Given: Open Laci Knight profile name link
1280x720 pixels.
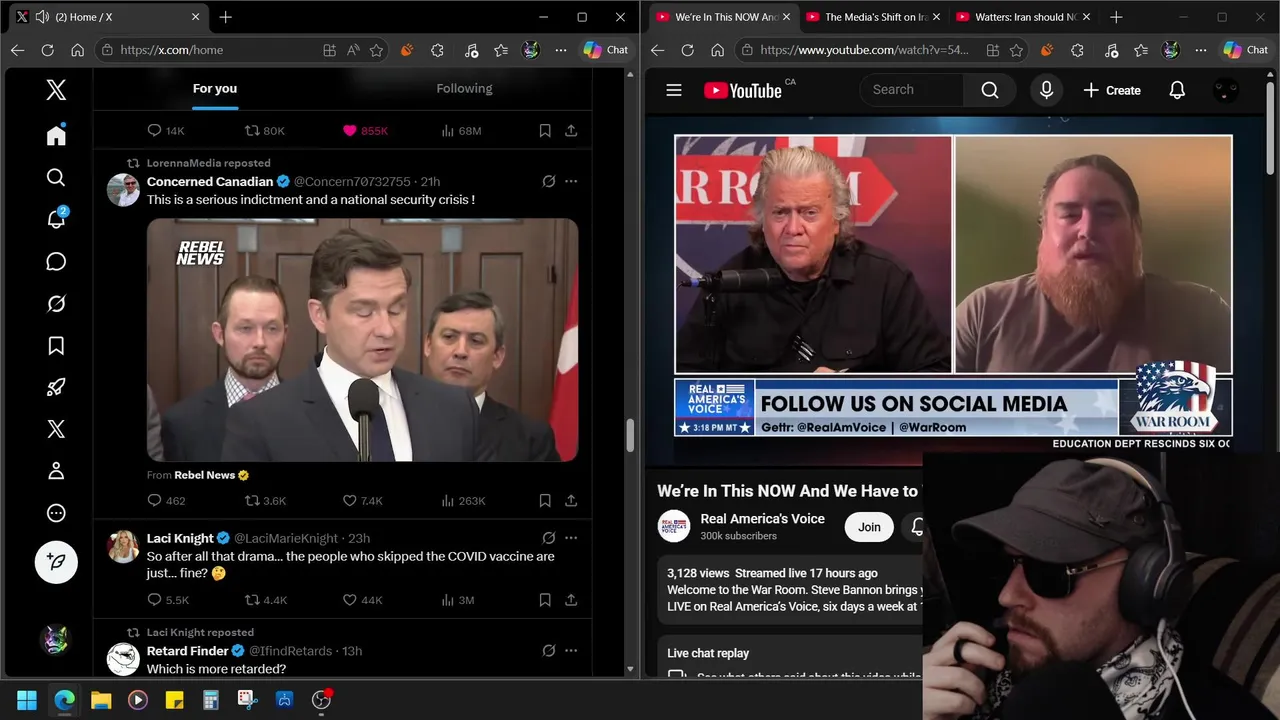Looking at the screenshot, I should (181, 538).
